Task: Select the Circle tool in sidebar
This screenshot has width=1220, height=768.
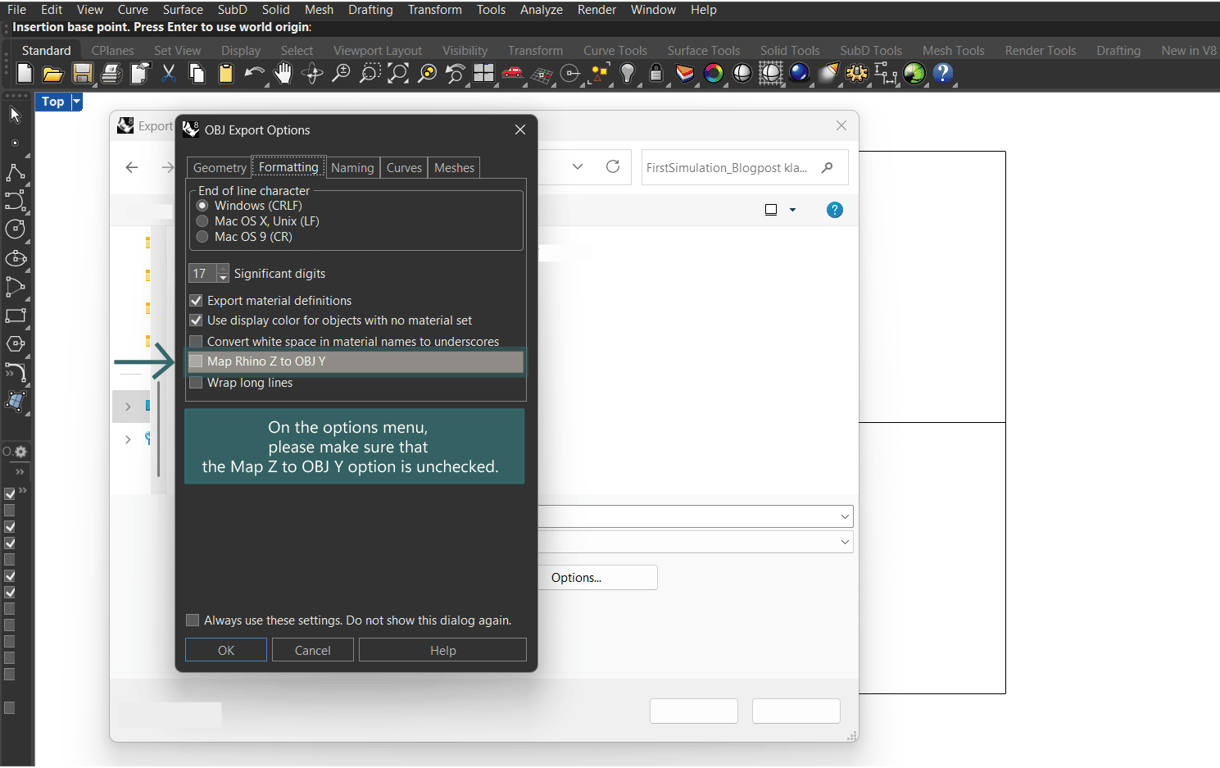Action: point(15,229)
